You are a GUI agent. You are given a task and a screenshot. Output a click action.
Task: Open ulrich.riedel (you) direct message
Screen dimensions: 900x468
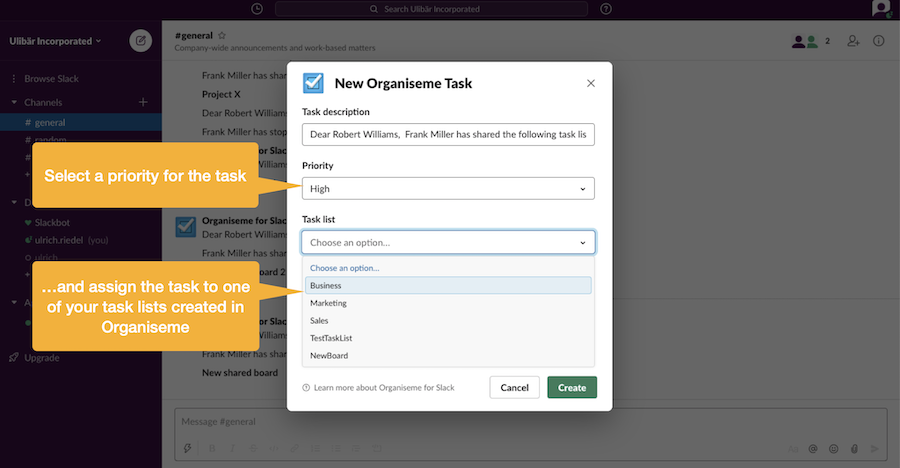click(x=71, y=240)
